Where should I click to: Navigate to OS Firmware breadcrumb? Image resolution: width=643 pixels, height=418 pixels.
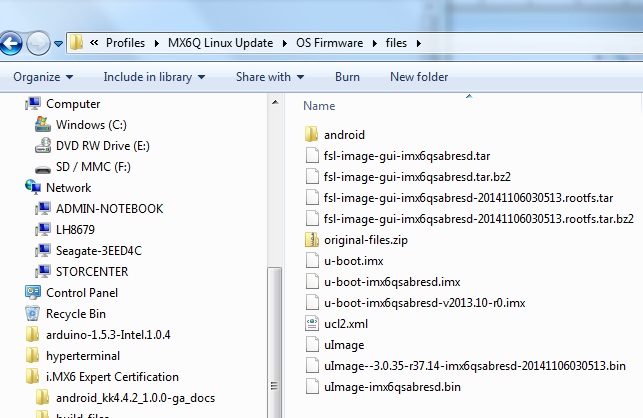[329, 43]
